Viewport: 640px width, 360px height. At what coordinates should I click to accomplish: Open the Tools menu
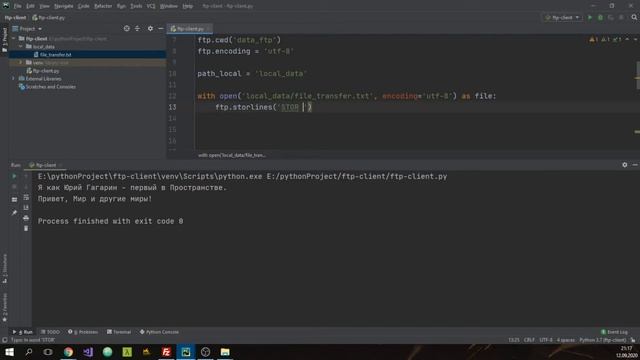[136, 6]
